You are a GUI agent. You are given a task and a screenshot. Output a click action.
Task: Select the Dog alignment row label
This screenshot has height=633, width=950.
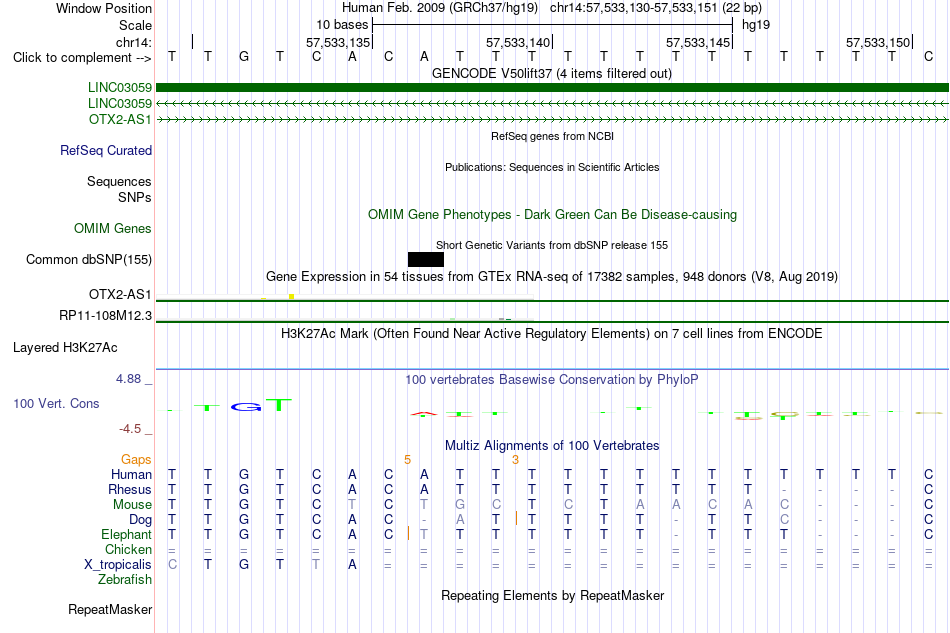[140, 520]
